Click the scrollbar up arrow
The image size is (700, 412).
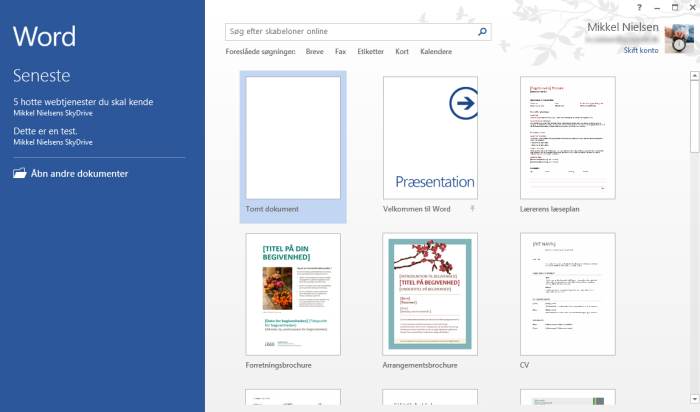tap(694, 76)
